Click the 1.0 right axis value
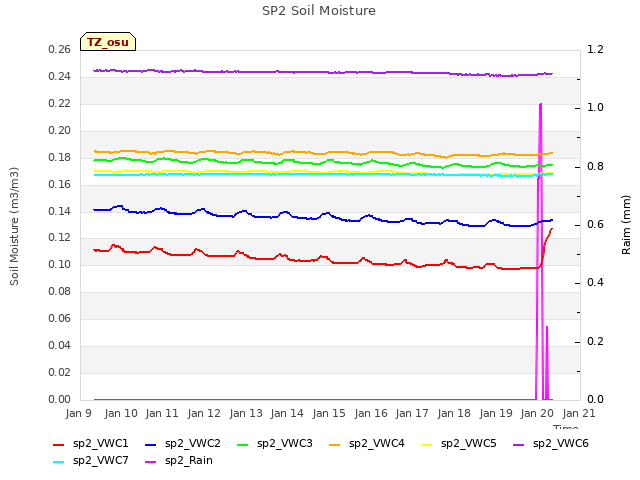The image size is (640, 480). (x=595, y=108)
